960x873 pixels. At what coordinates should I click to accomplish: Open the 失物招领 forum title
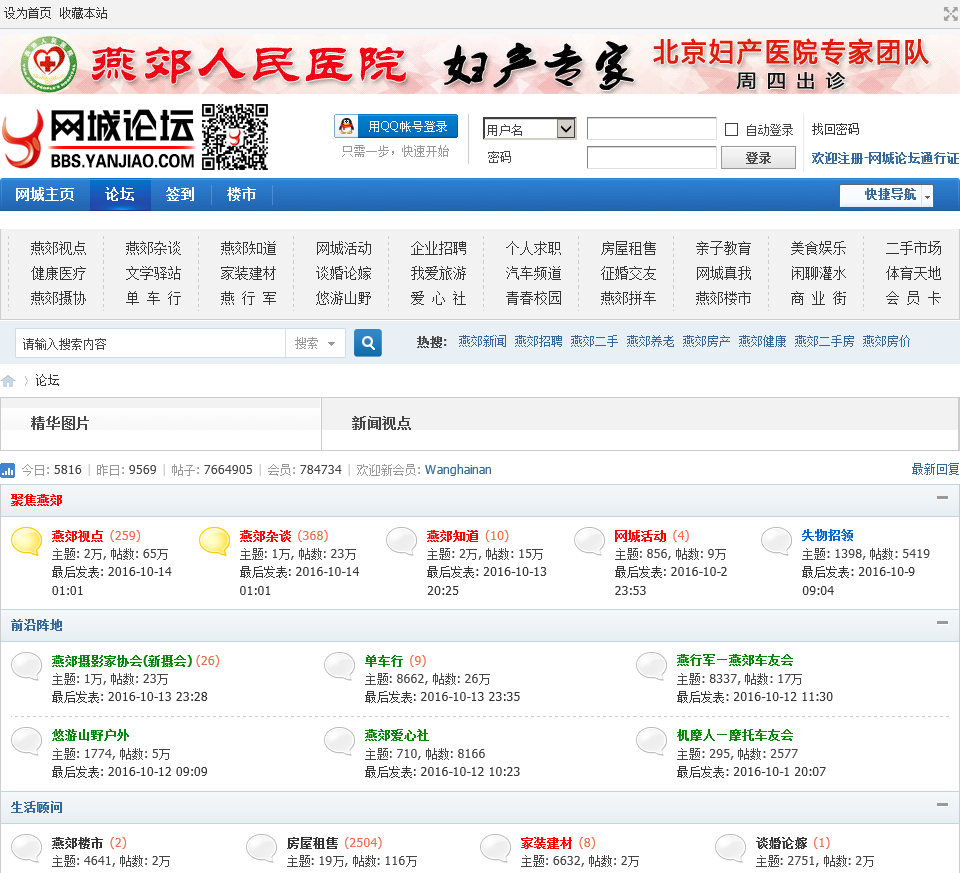[x=827, y=535]
